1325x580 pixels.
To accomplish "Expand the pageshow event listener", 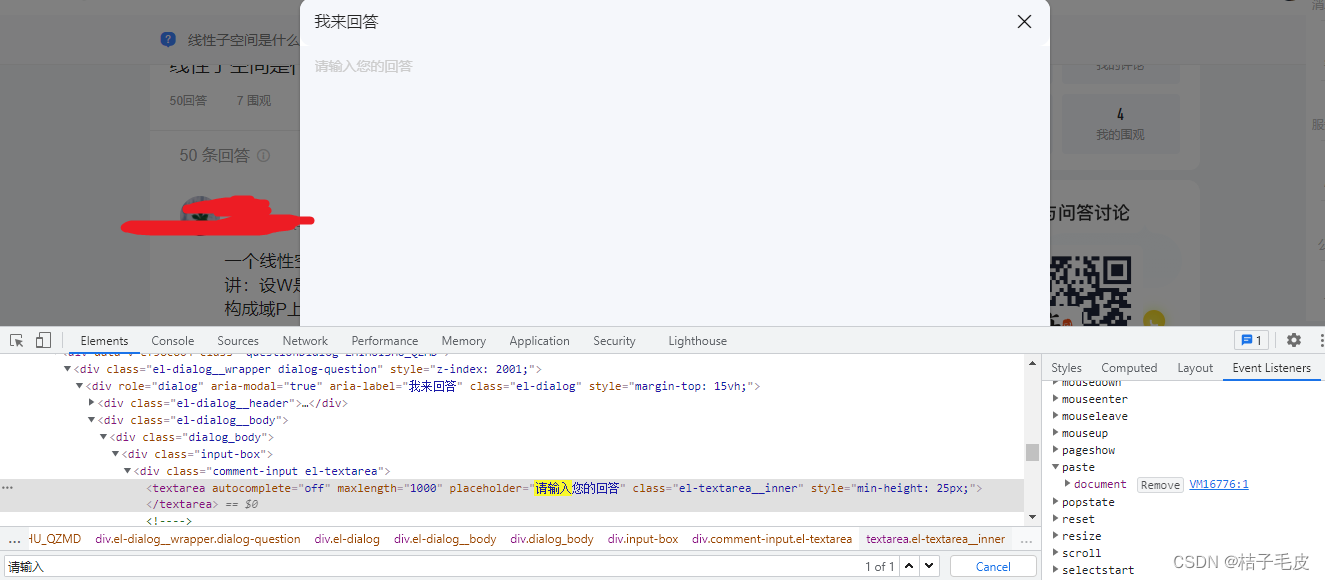I will coord(1055,450).
